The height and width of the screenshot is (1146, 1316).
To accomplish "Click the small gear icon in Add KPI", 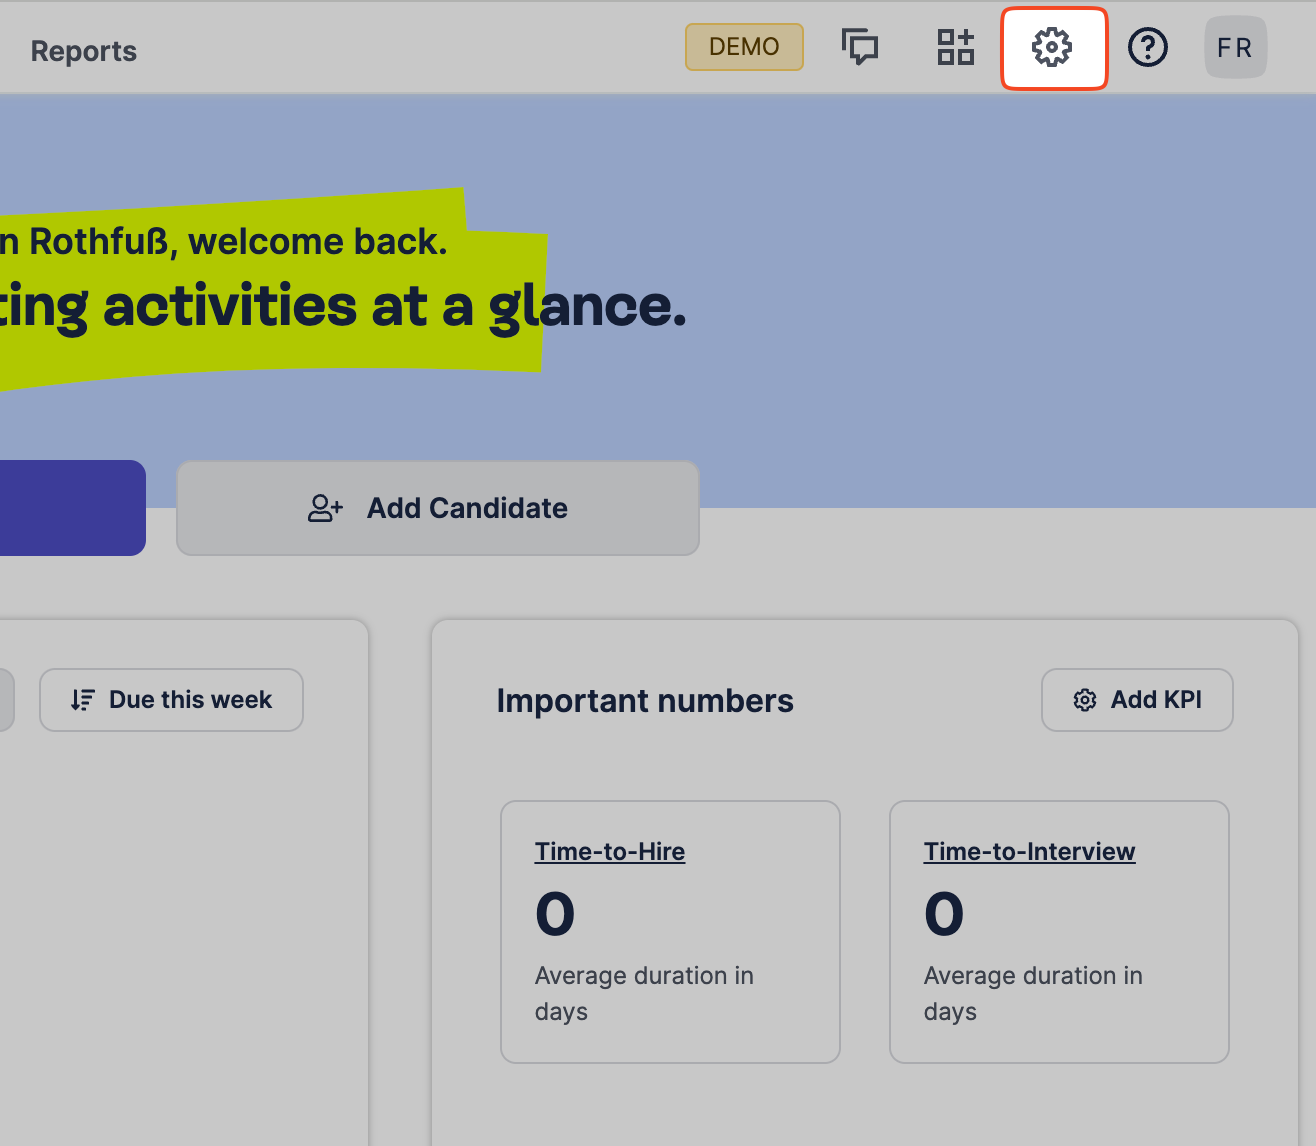I will (x=1084, y=700).
